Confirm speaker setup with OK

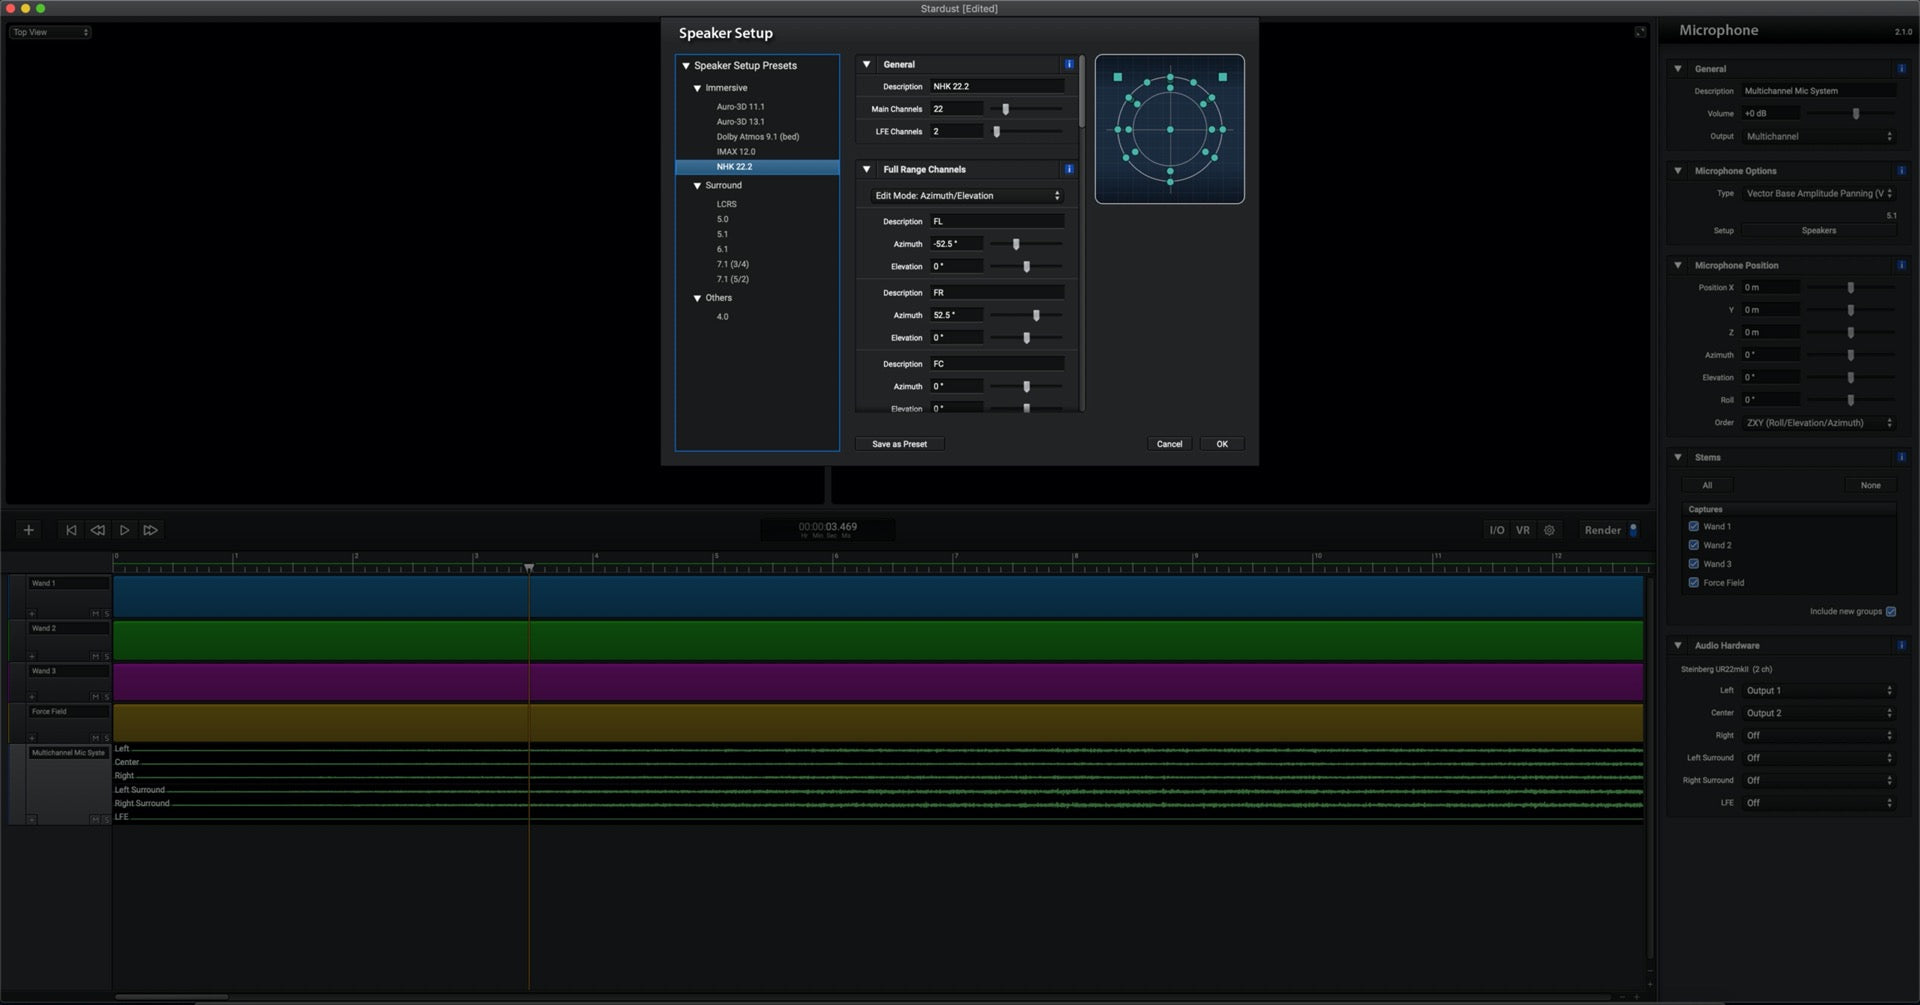tap(1221, 444)
